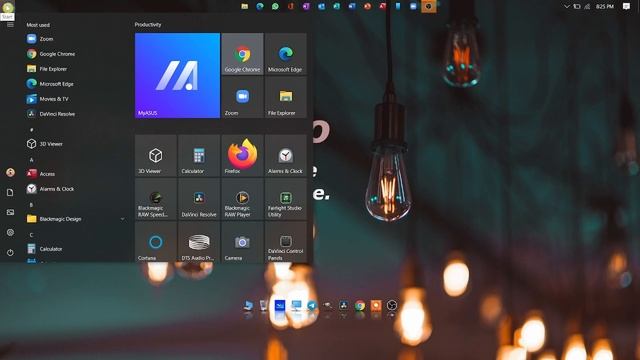Open the DaVinci Control Panels tile
The image size is (640, 360).
(285, 242)
